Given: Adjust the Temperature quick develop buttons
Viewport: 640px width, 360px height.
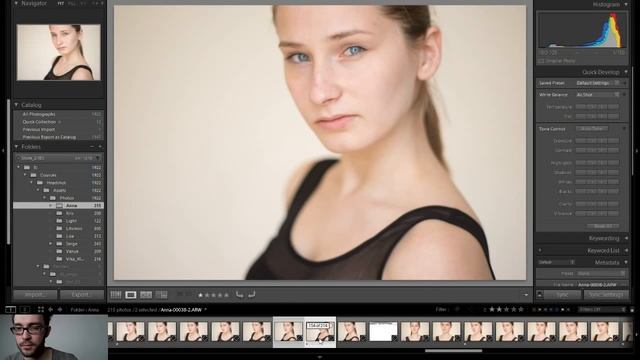Looking at the screenshot, I should click(x=597, y=107).
